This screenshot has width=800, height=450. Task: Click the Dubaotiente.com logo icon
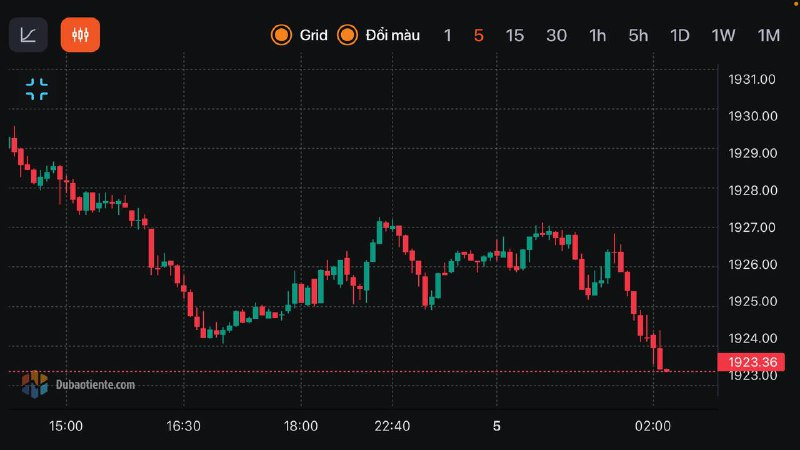[x=35, y=383]
